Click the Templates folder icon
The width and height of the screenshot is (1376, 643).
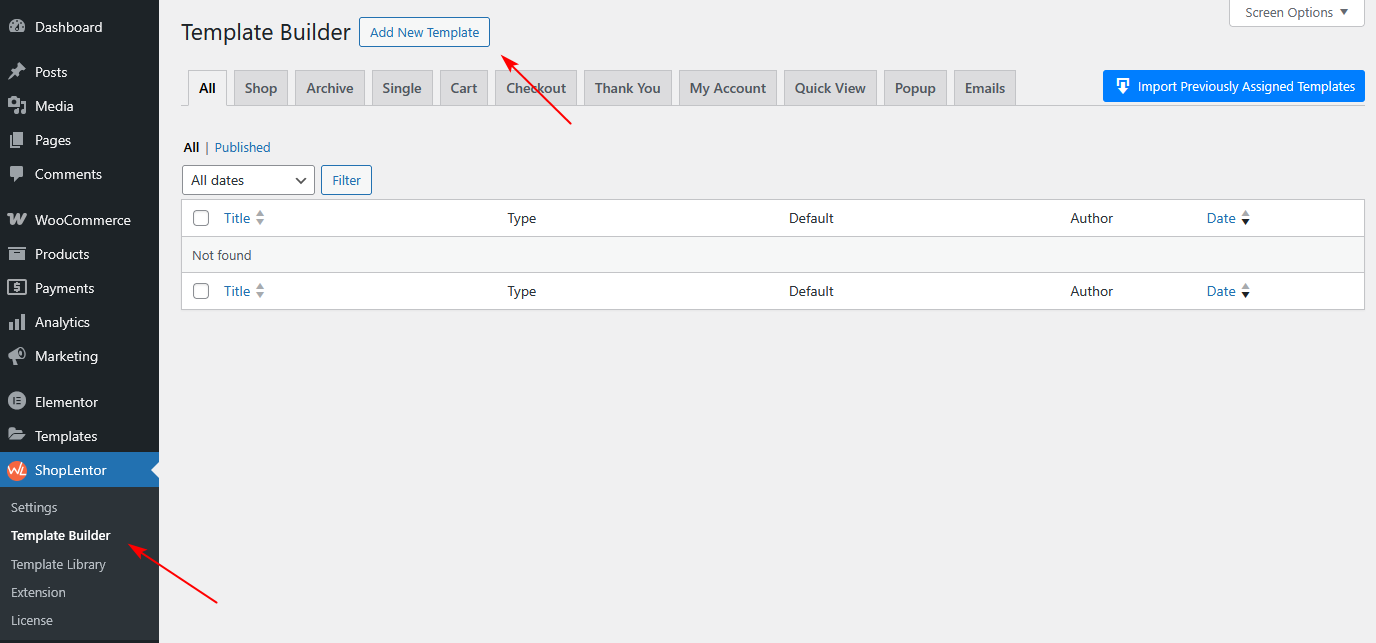17,436
